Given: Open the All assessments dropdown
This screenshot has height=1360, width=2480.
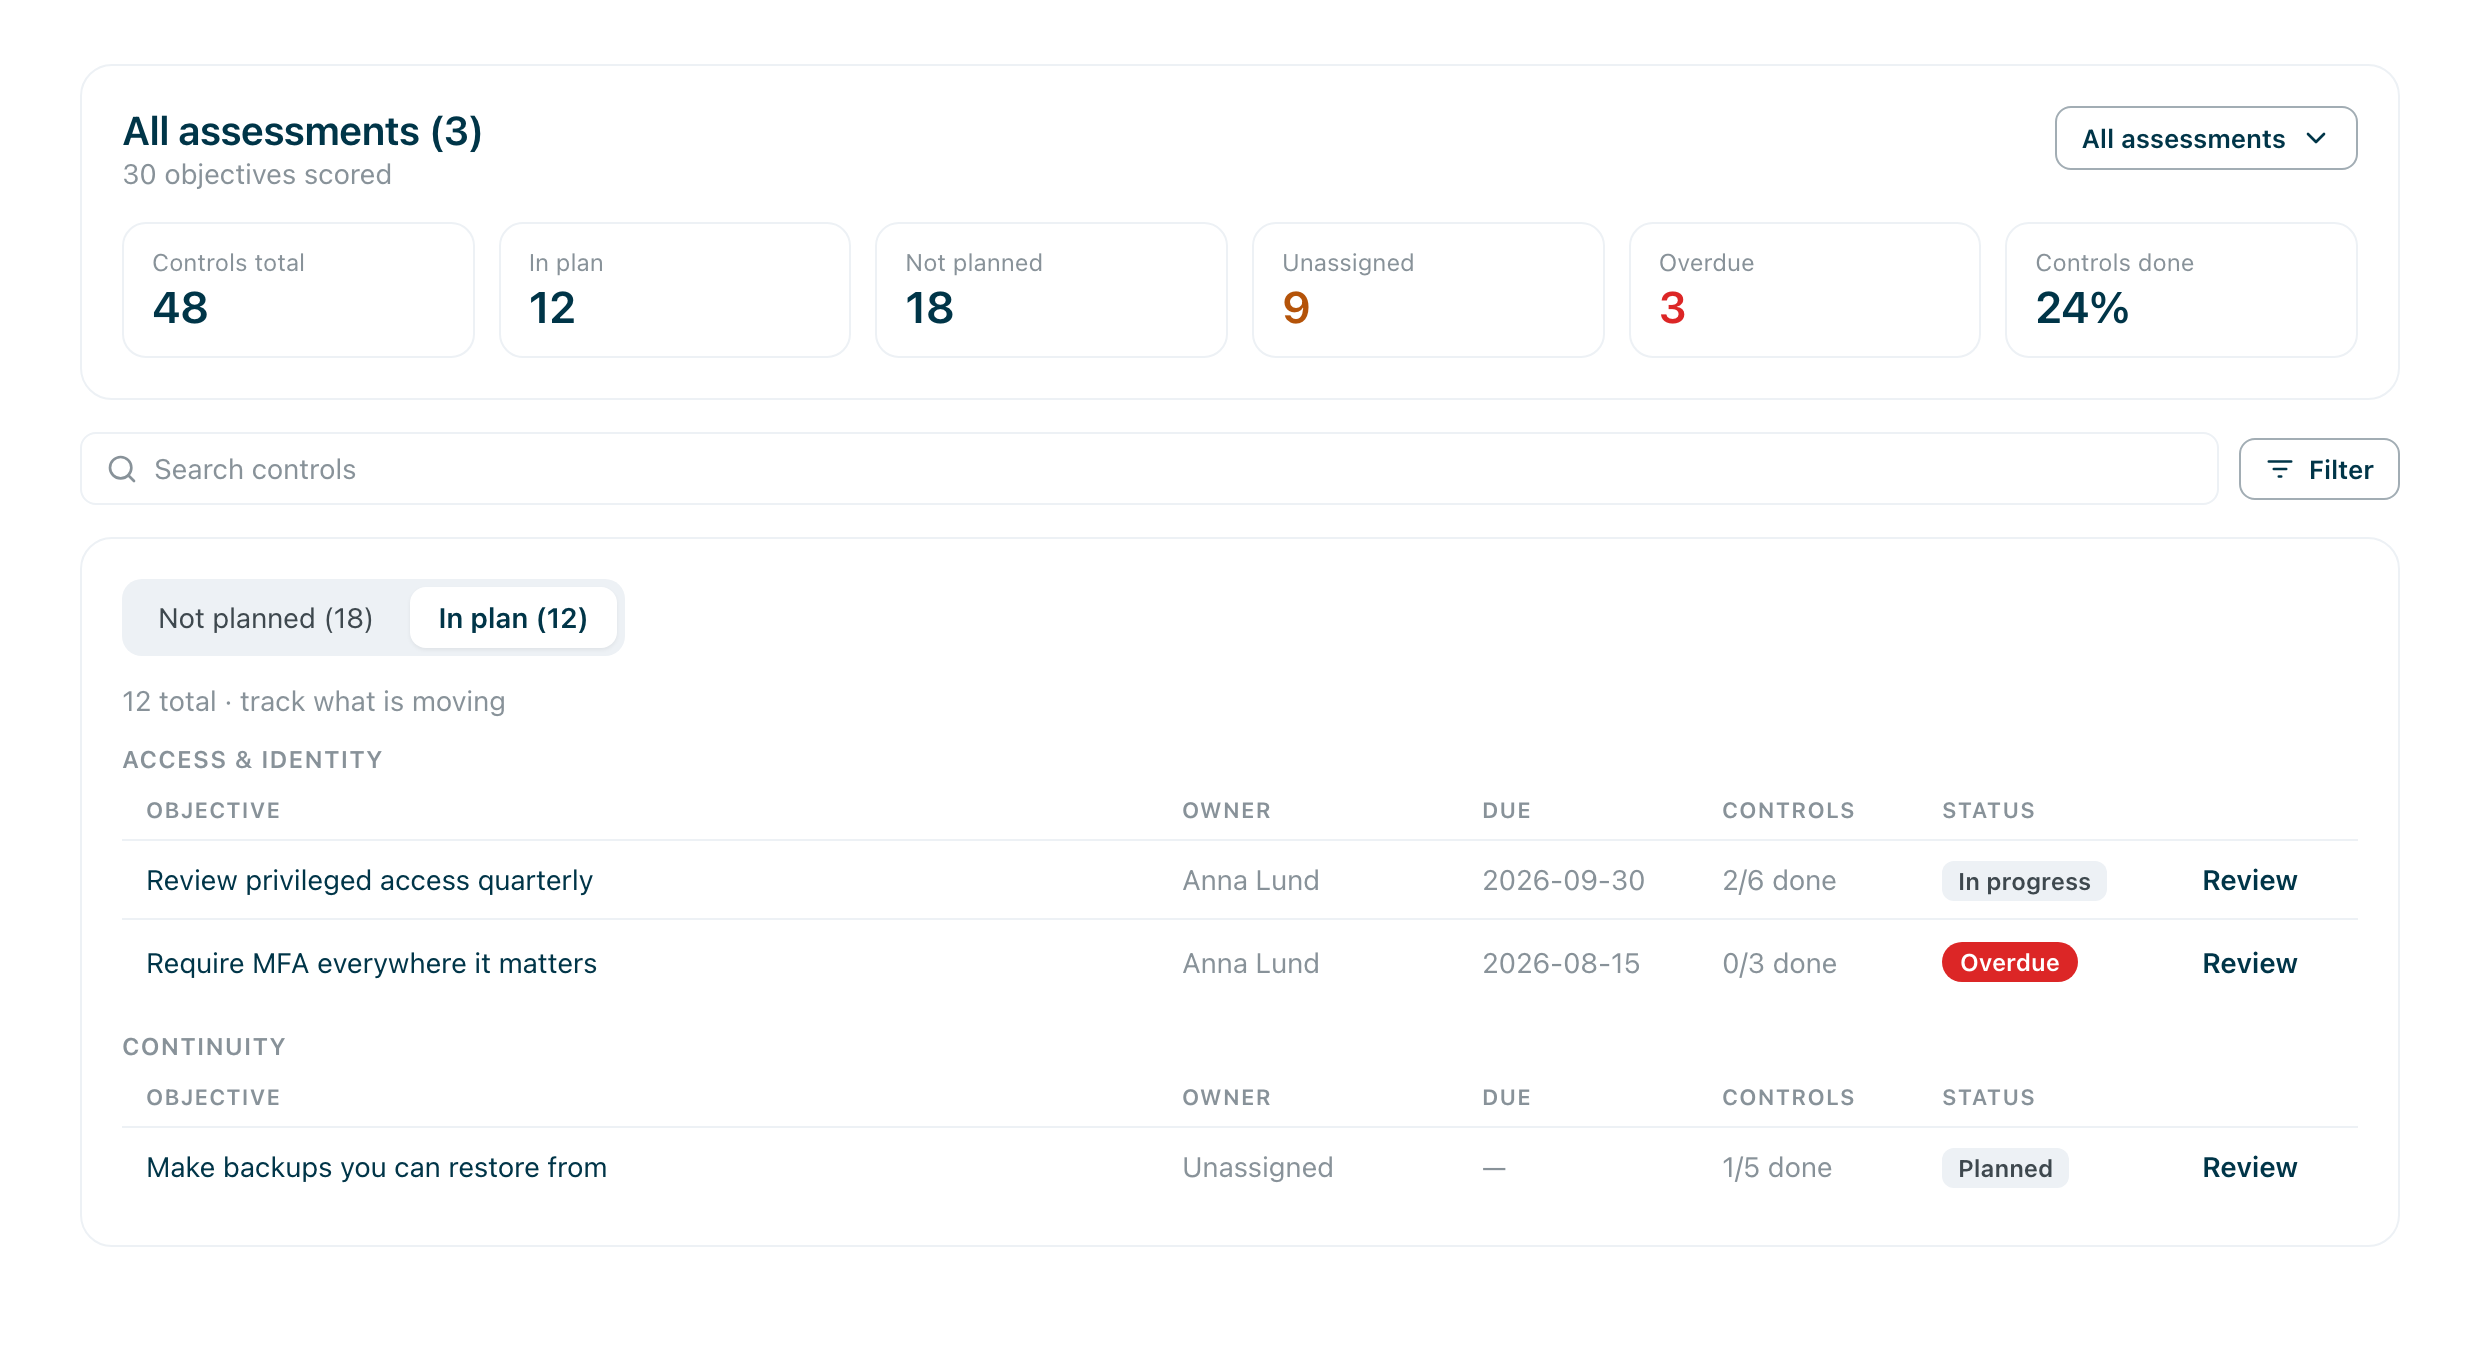Looking at the screenshot, I should pos(2206,138).
